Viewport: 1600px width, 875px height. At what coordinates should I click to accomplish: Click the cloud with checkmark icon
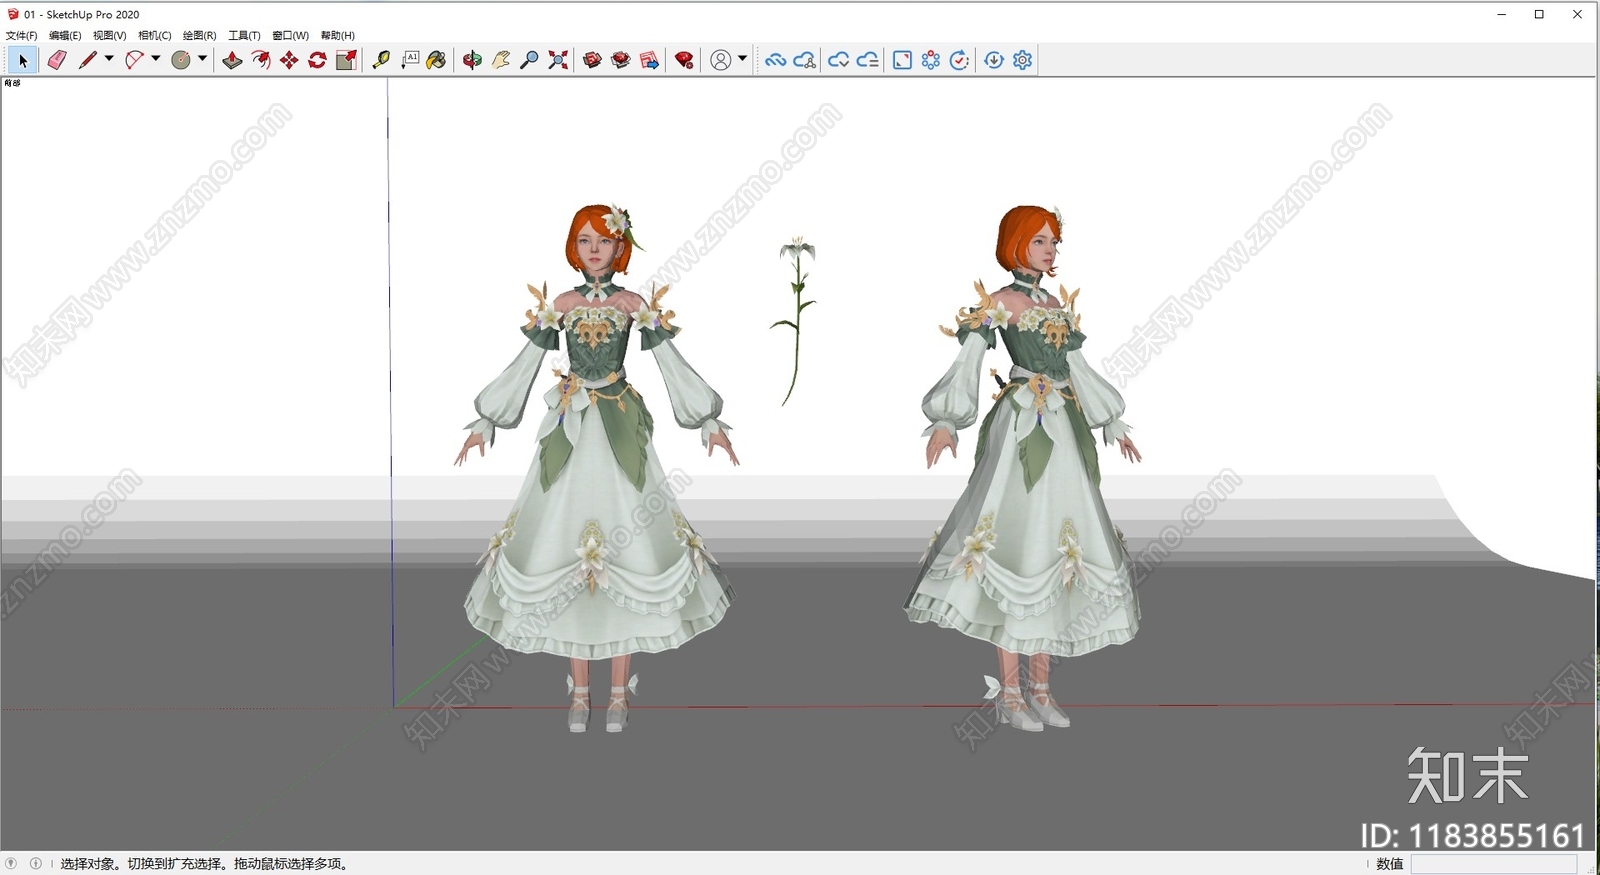point(839,60)
